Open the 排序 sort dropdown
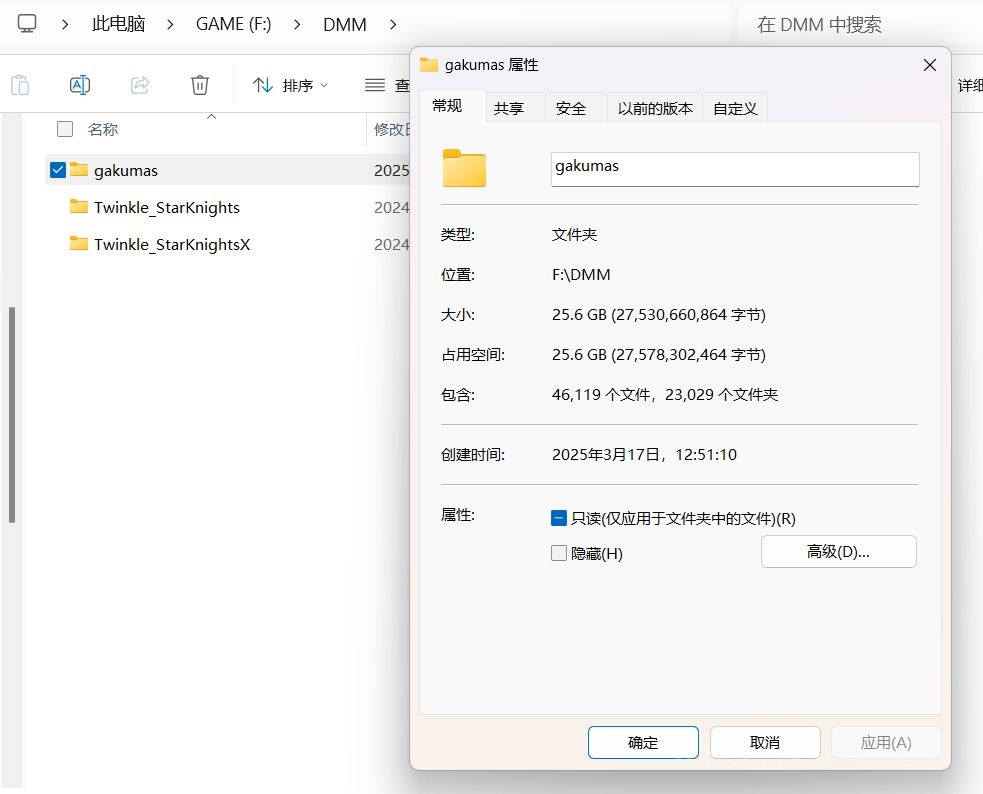Screen dimensions: 983x794 point(289,85)
